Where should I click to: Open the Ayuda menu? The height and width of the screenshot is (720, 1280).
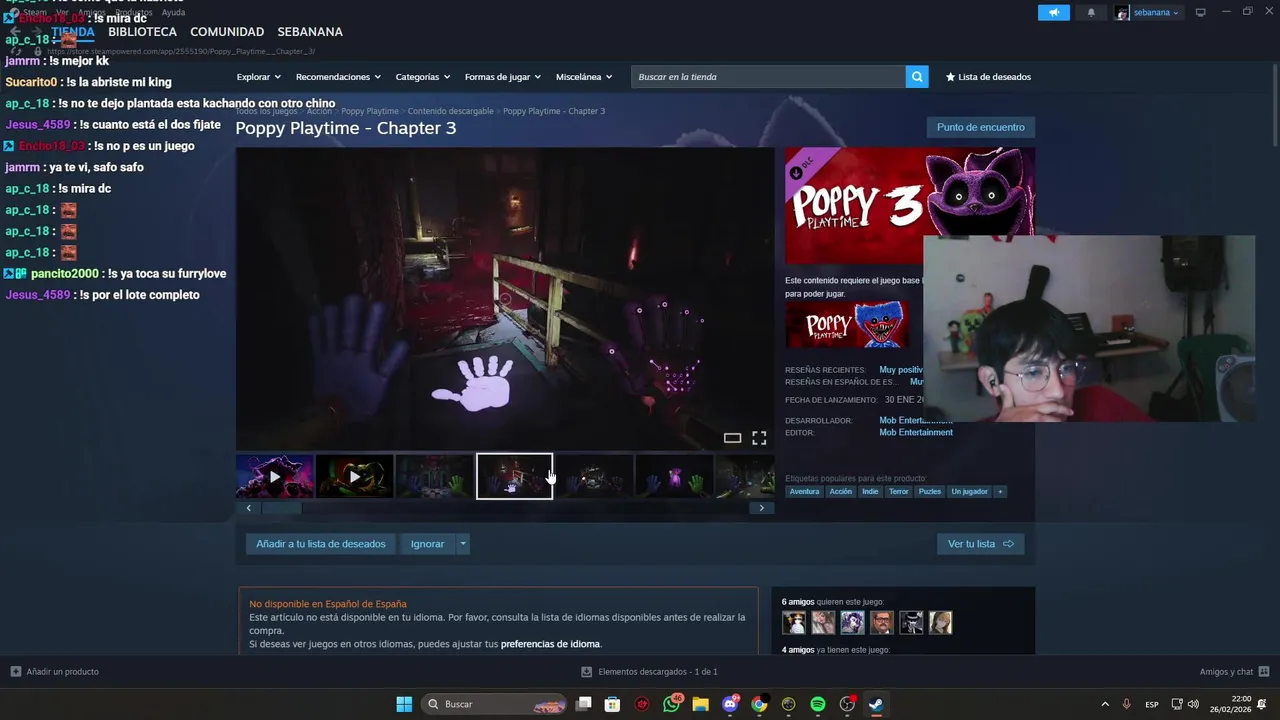(173, 12)
